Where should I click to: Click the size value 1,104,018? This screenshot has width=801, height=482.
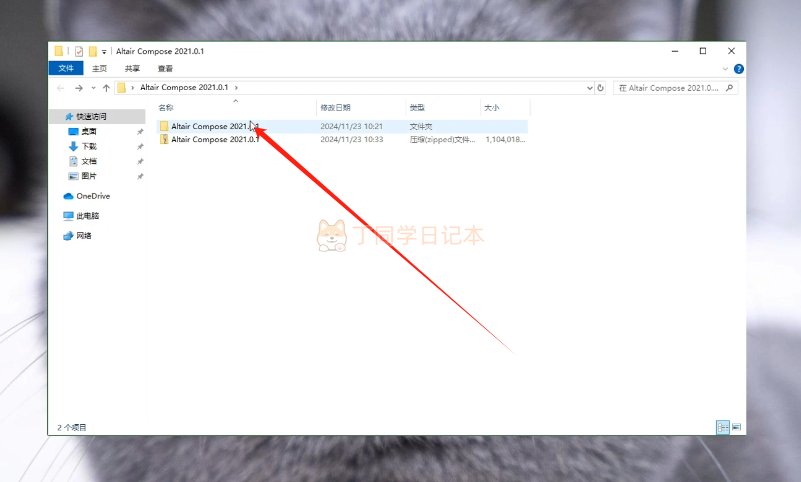(505, 139)
